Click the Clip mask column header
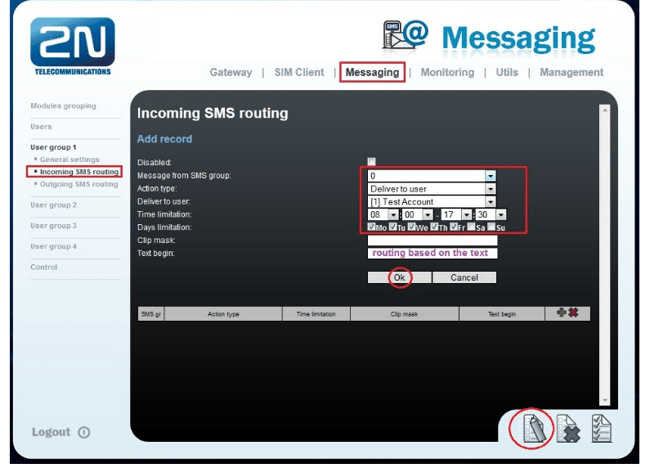 [405, 314]
